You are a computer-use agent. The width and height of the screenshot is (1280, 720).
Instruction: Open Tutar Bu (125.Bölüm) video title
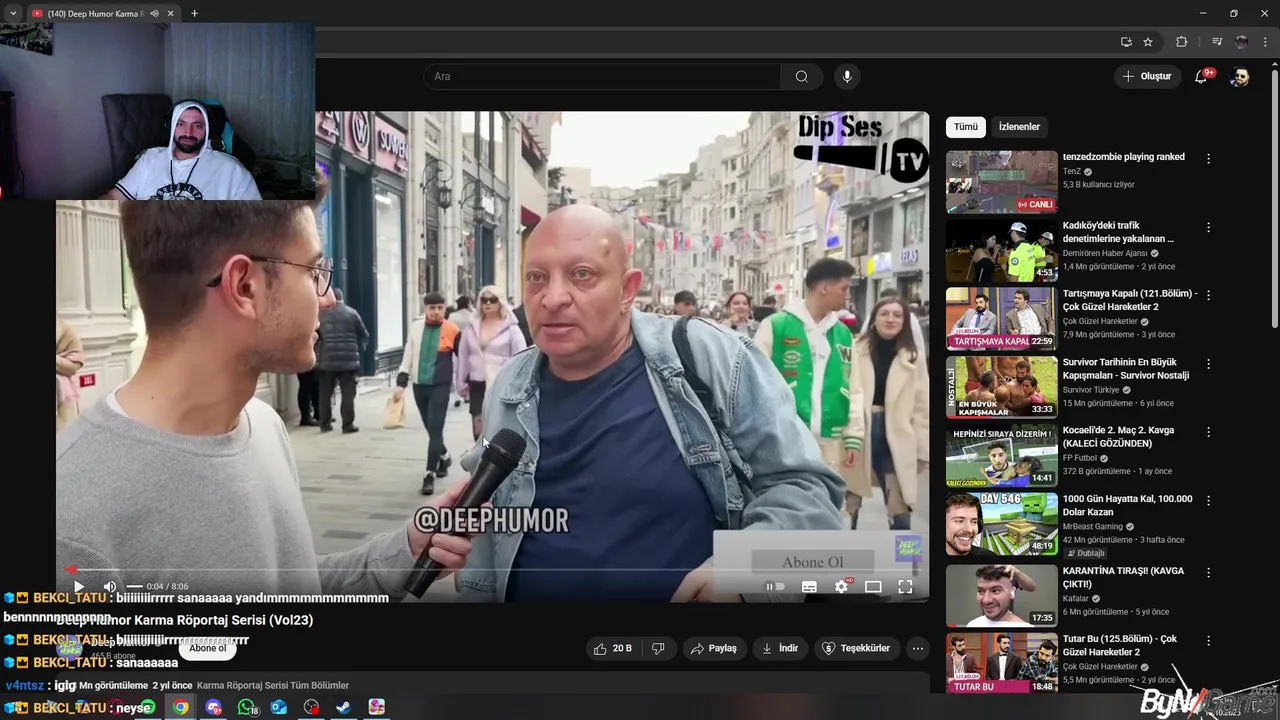tap(1120, 645)
